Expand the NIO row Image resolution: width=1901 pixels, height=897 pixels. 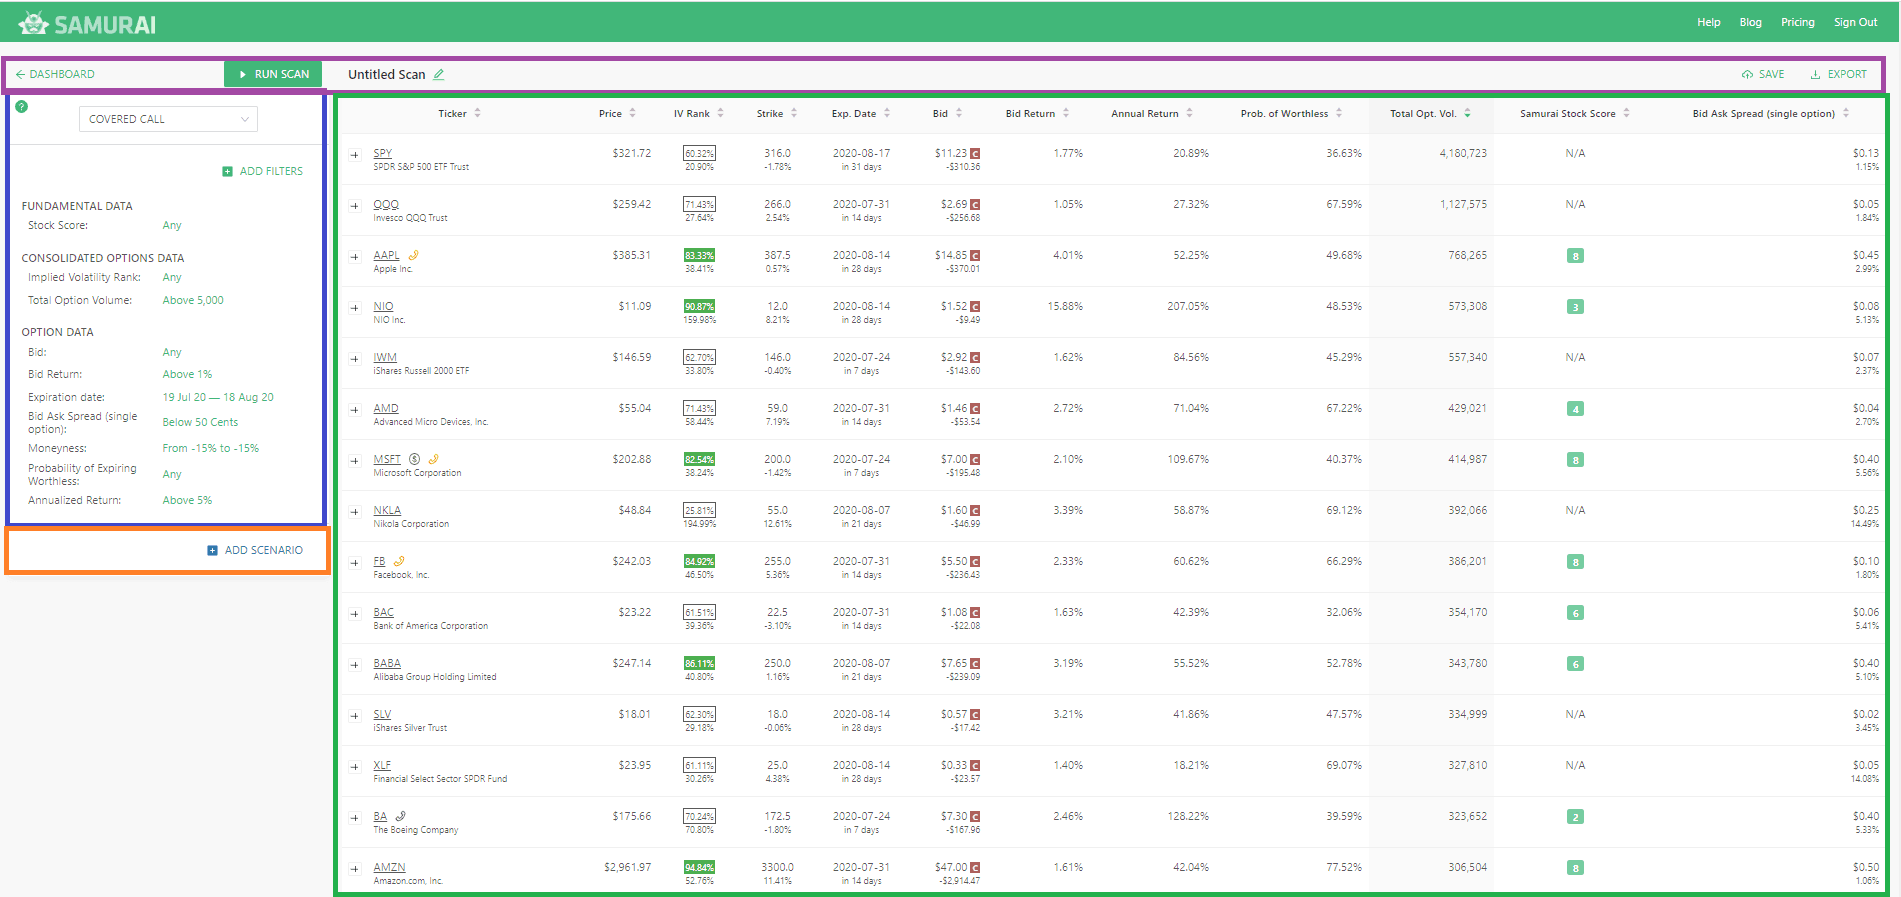point(355,308)
